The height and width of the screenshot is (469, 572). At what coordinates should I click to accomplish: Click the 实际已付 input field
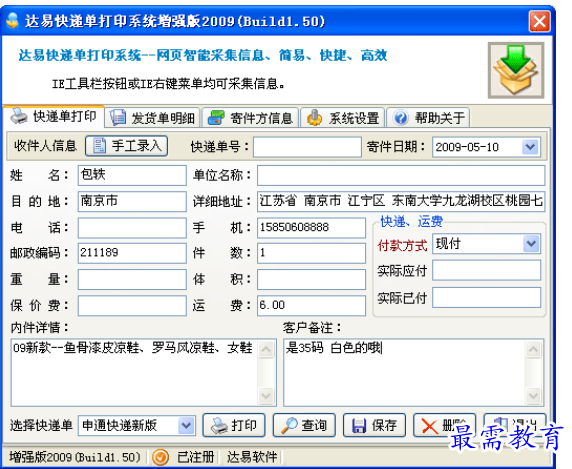pyautogui.click(x=487, y=298)
